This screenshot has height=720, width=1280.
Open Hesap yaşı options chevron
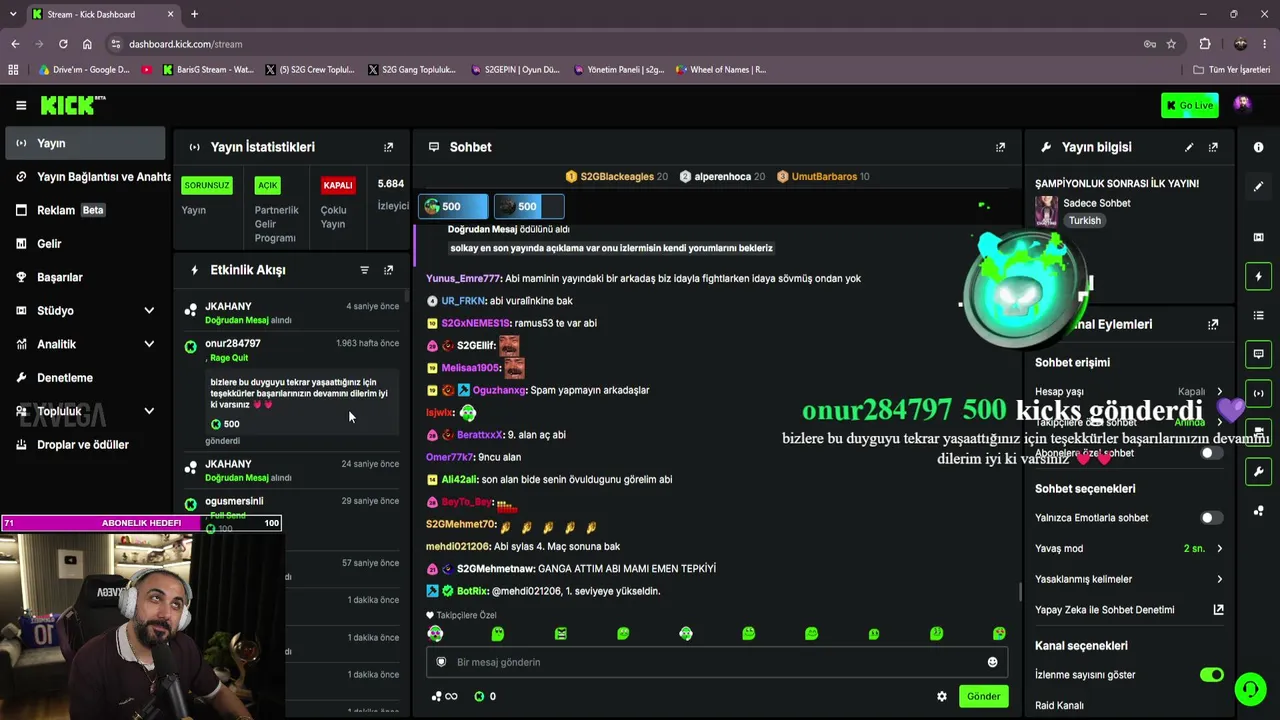[x=1219, y=392]
